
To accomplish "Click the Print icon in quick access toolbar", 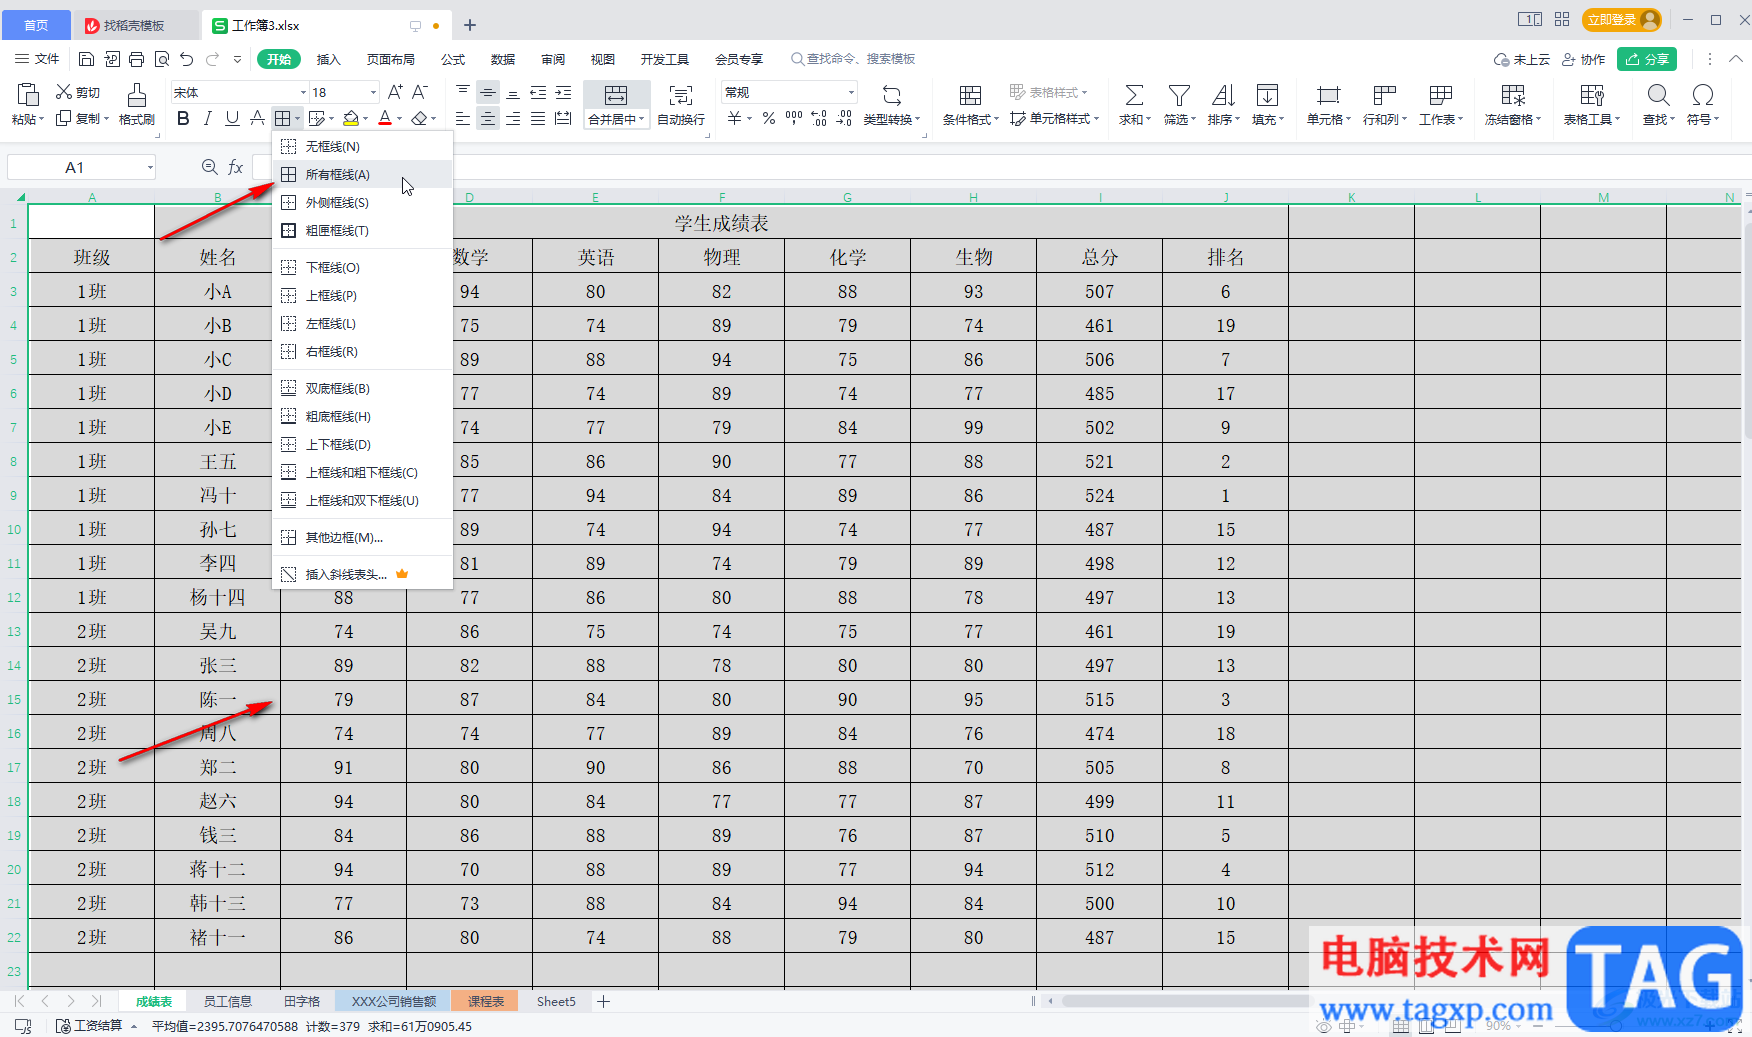I will pos(137,59).
